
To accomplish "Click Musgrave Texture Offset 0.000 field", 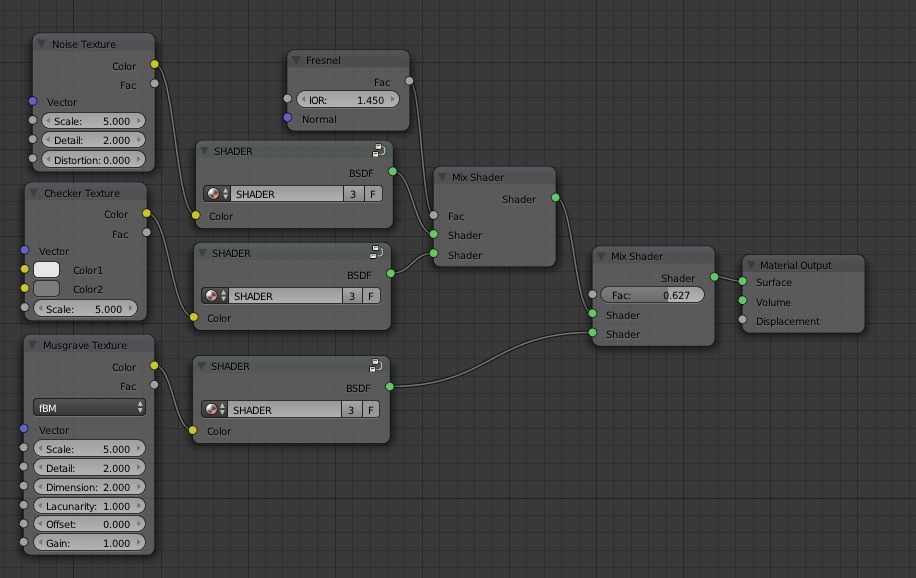I will point(89,524).
